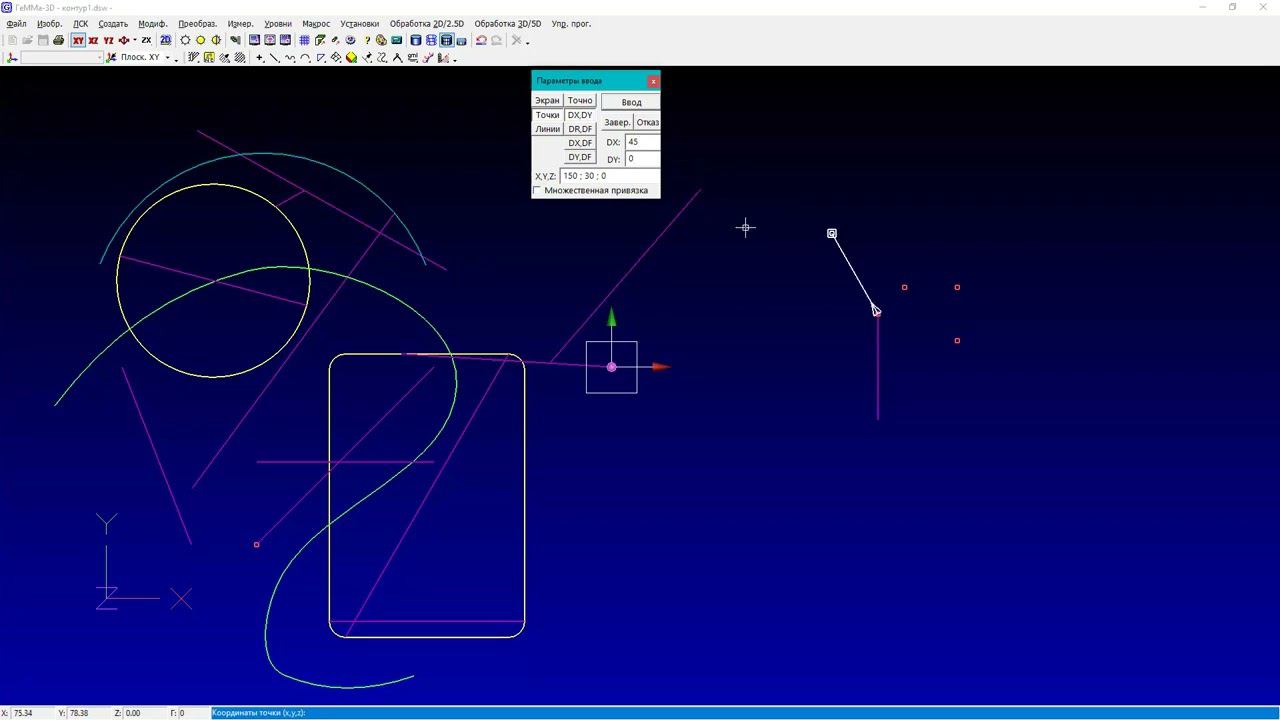Enable the Множественная привязка checkbox
The image size is (1280, 720).
click(538, 190)
